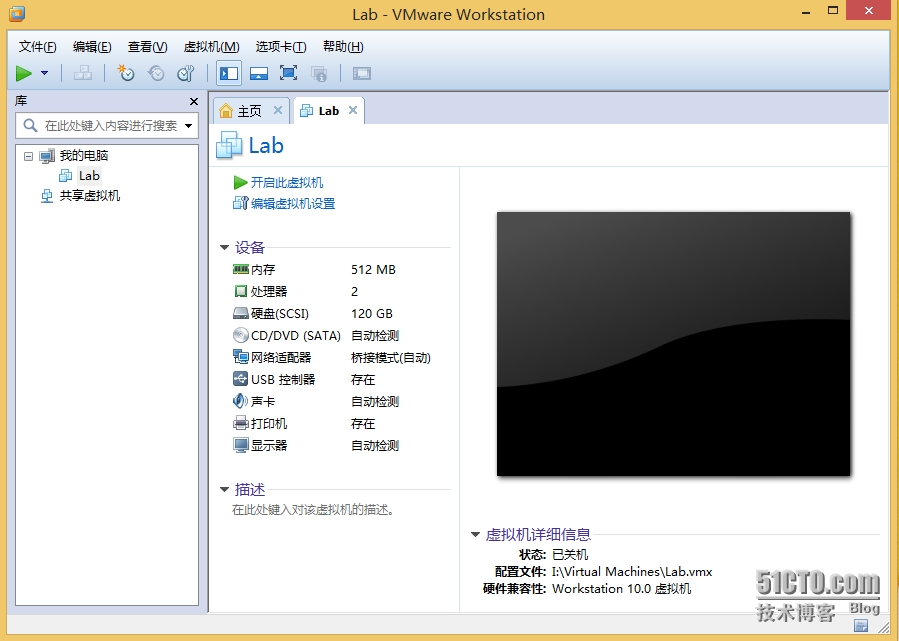Toggle the thumbnail bar view icon
Image resolution: width=899 pixels, height=641 pixels.
(259, 73)
